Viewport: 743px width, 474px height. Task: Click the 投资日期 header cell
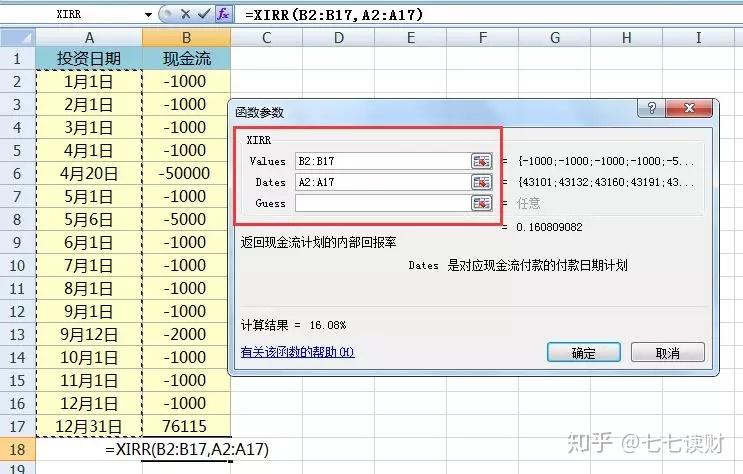pyautogui.click(x=89, y=58)
